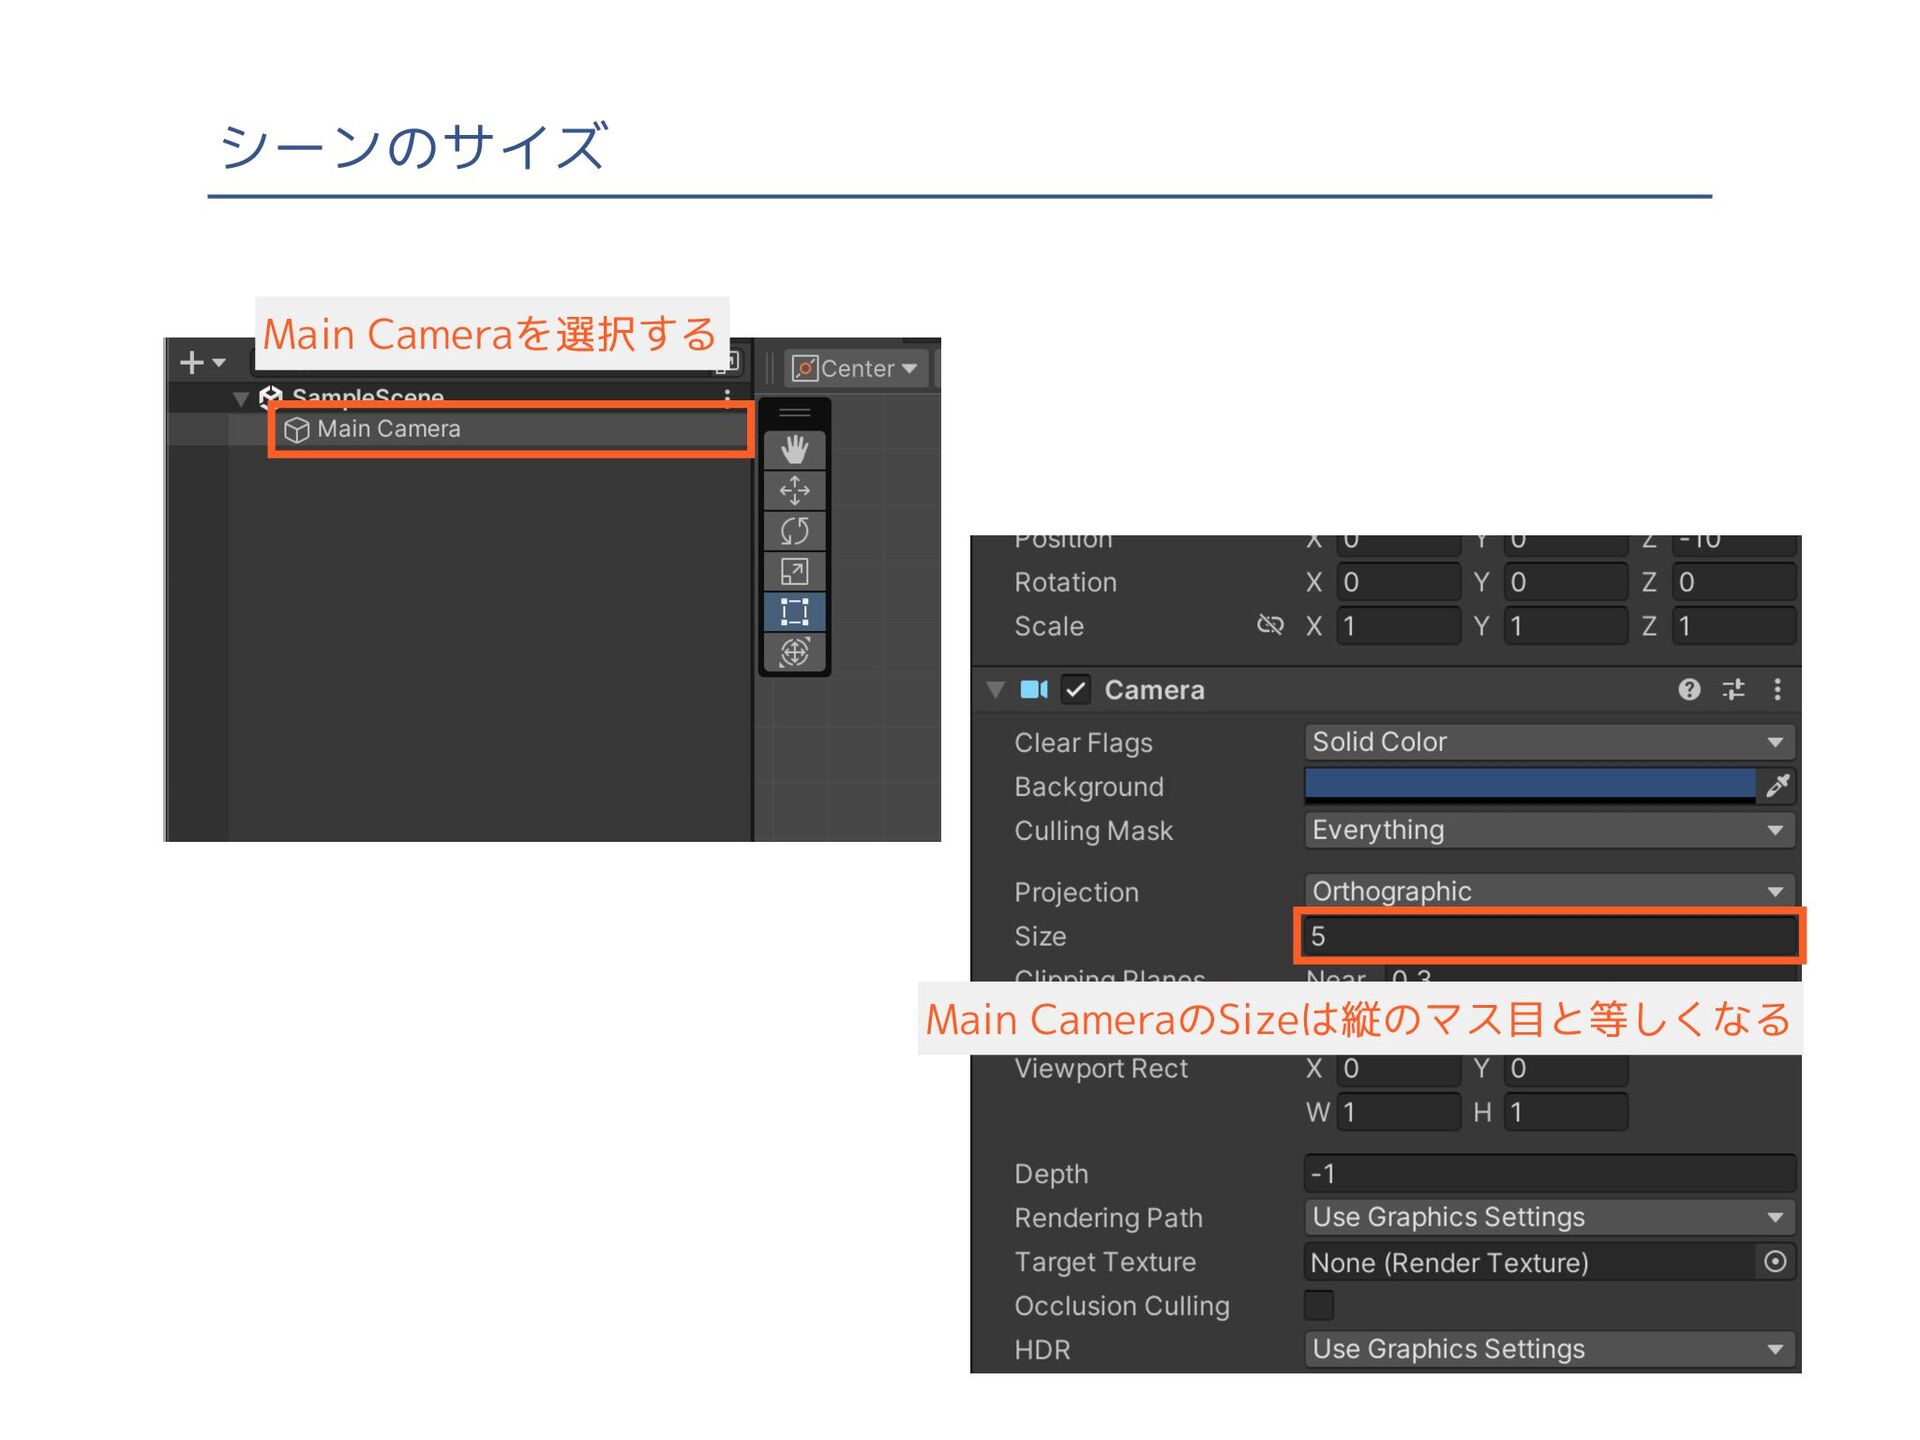Viewport: 1920px width, 1440px height.
Task: Collapse the Camera component foldout
Action: [995, 689]
